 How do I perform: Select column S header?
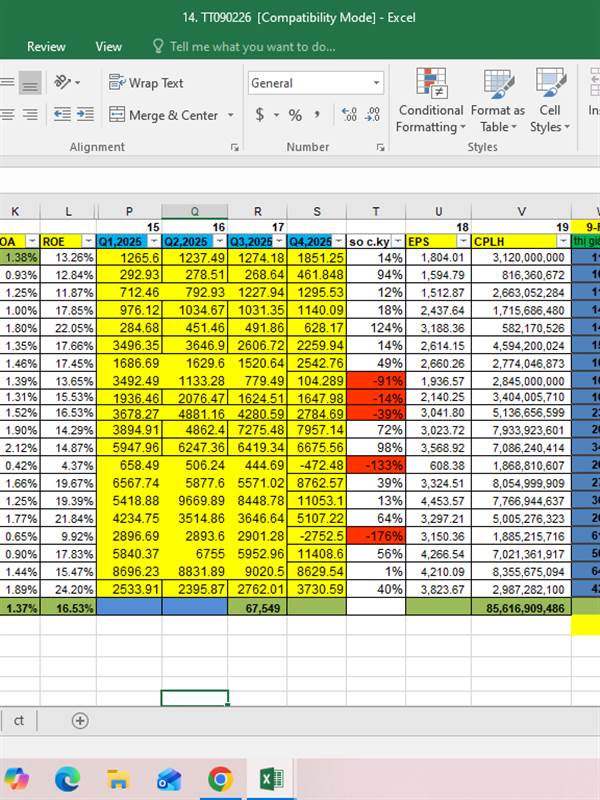[317, 212]
